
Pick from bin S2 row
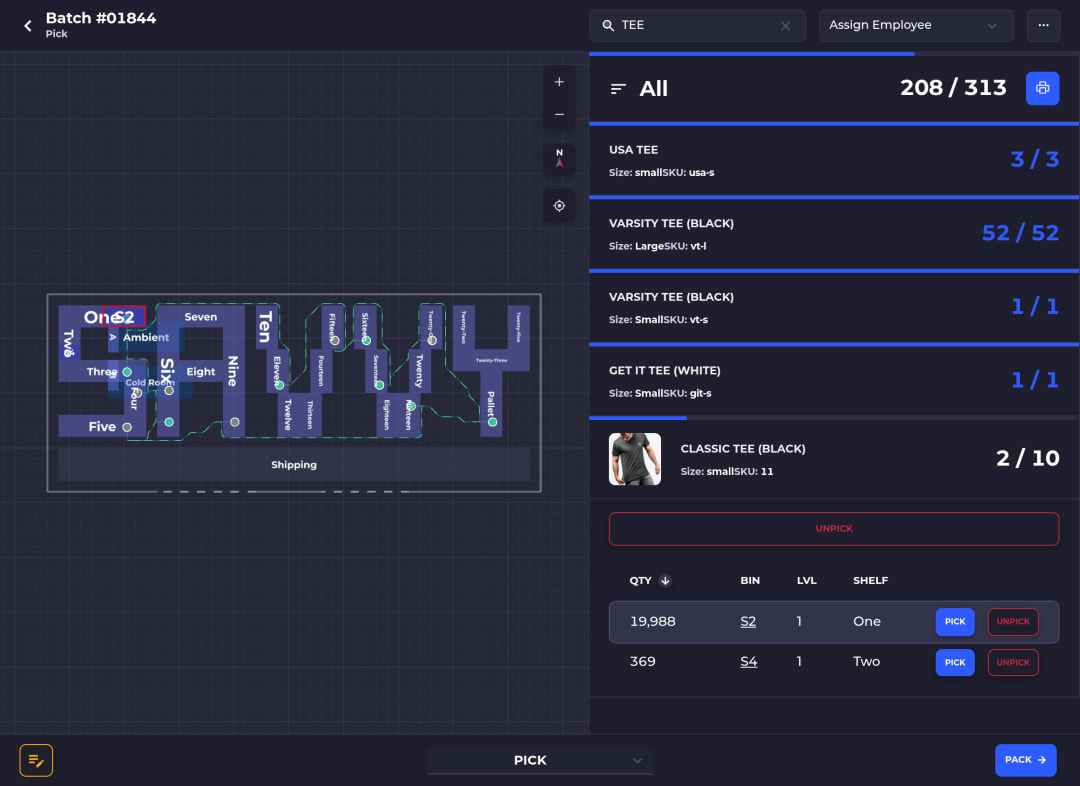click(955, 621)
